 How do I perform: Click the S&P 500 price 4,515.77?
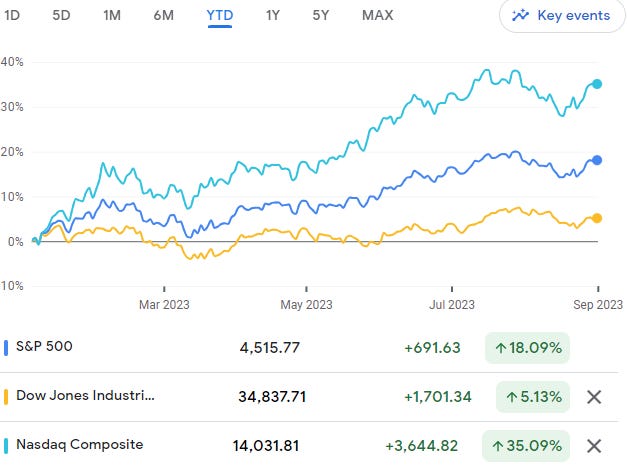coord(270,348)
